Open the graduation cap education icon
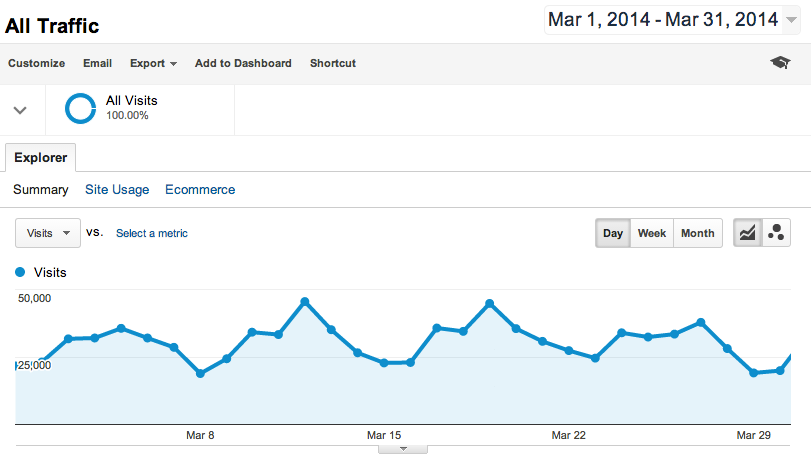Image resolution: width=811 pixels, height=470 pixels. [780, 63]
